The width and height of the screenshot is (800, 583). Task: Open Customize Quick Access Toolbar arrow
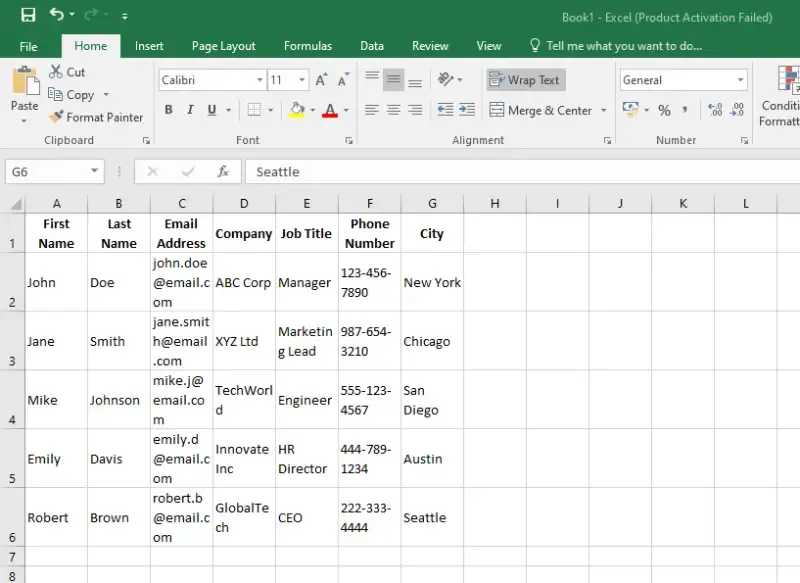pos(124,16)
